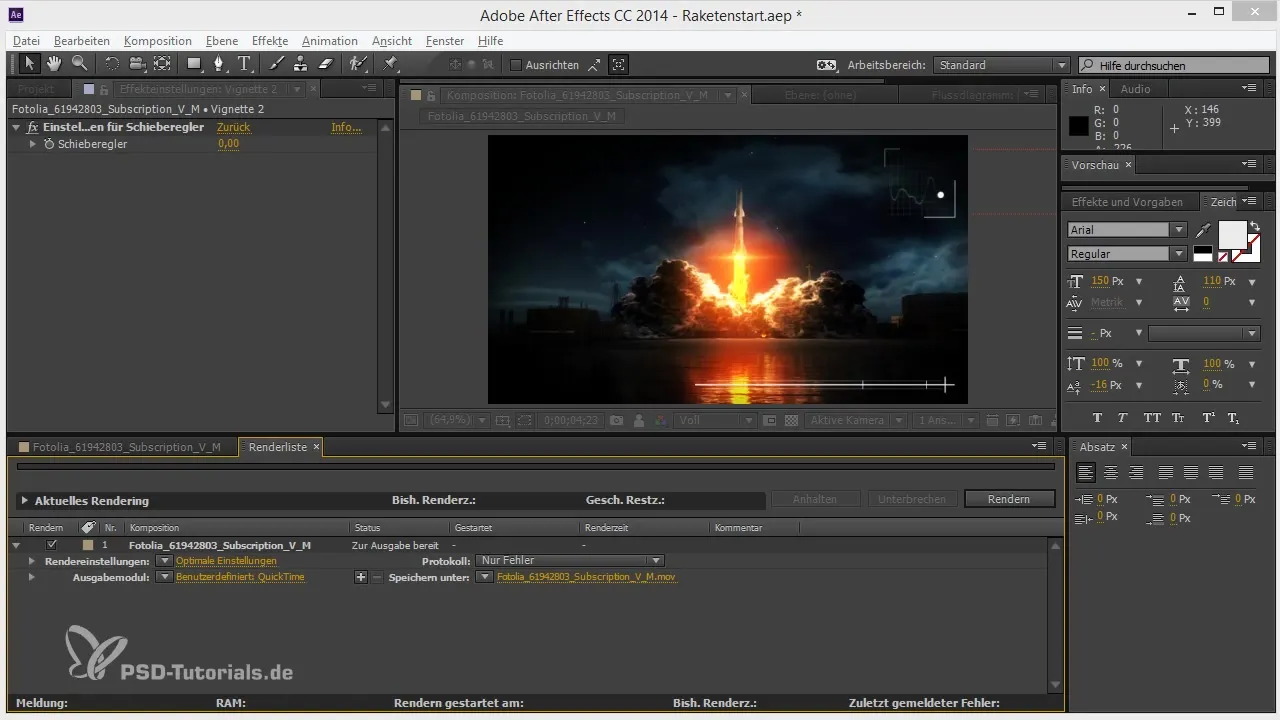The image size is (1280, 720).
Task: Toggle fx switch for Einstellungen für Schieberegler
Action: pyautogui.click(x=33, y=128)
